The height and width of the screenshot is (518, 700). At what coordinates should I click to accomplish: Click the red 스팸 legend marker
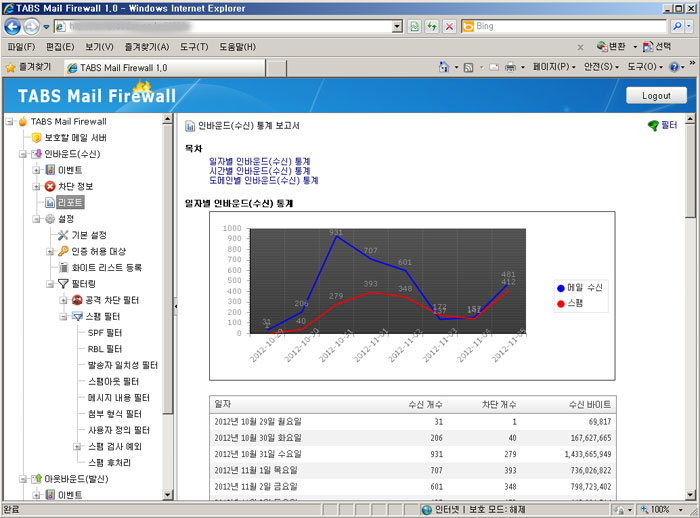tap(561, 304)
